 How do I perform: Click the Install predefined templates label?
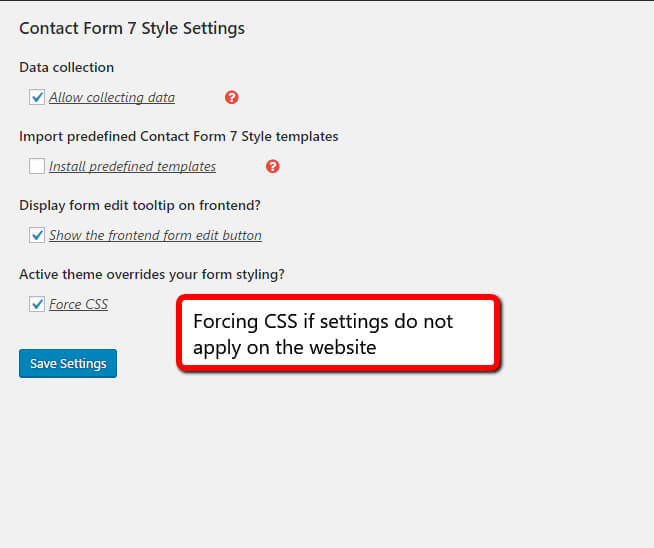132,166
